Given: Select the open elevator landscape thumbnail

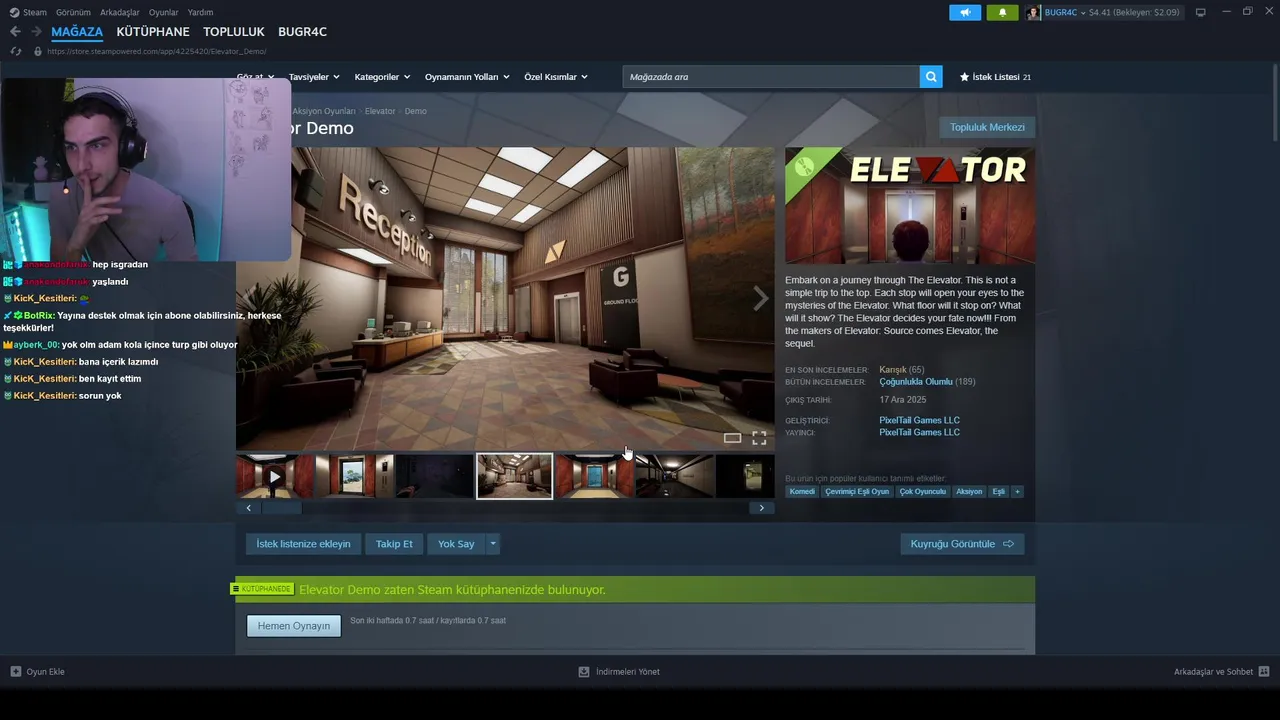Looking at the screenshot, I should [355, 477].
